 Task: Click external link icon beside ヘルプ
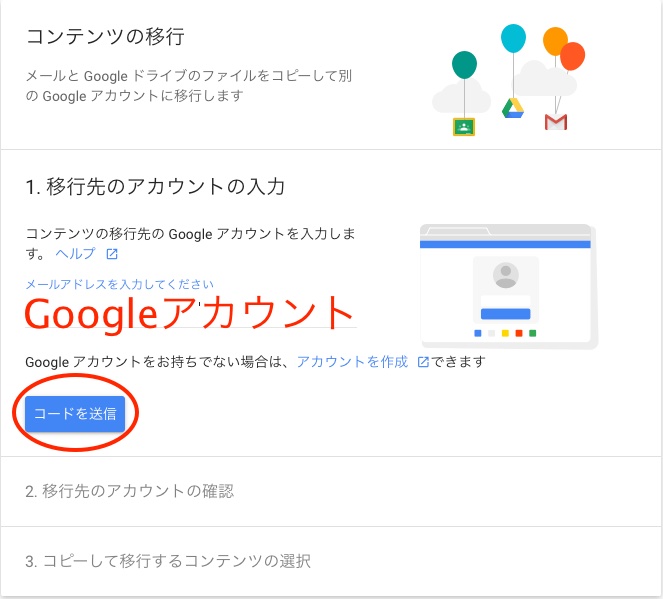(112, 254)
